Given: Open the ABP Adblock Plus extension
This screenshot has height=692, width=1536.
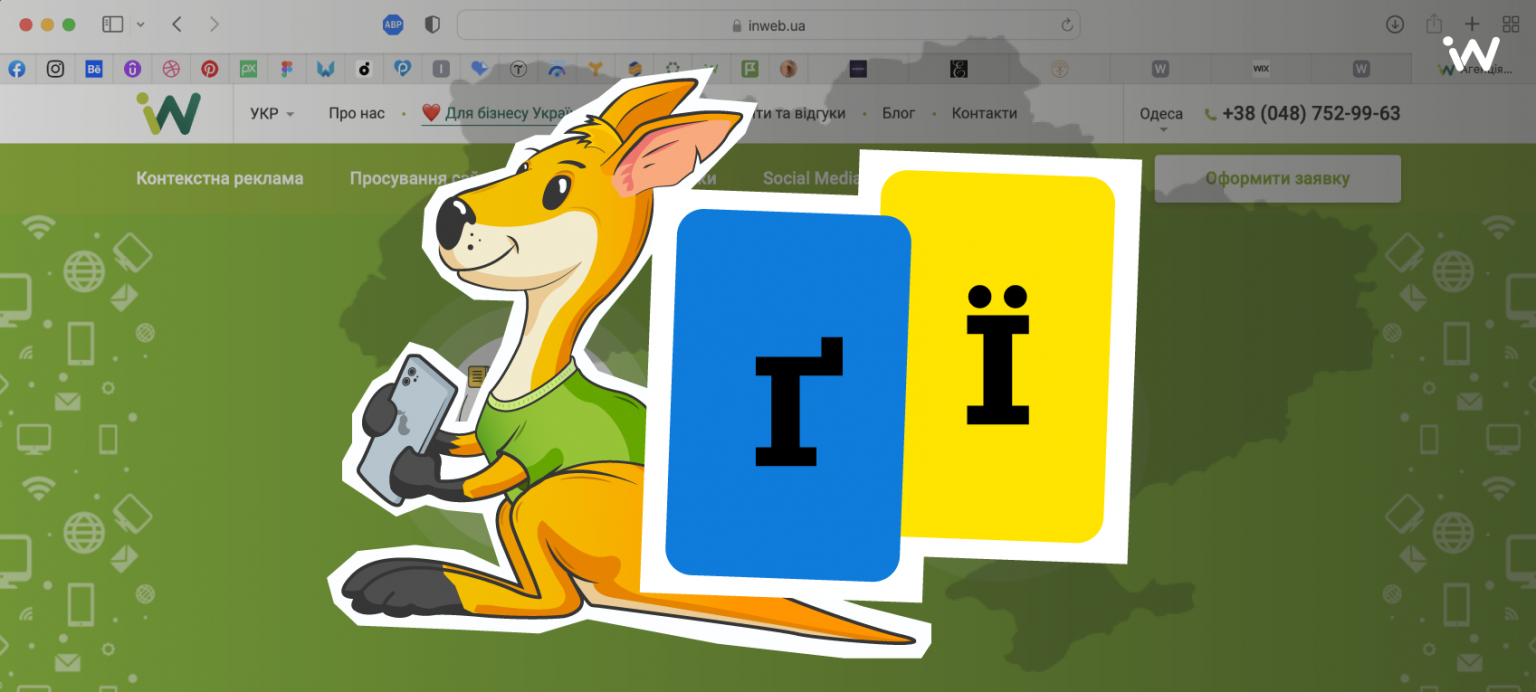Looking at the screenshot, I should [x=393, y=24].
